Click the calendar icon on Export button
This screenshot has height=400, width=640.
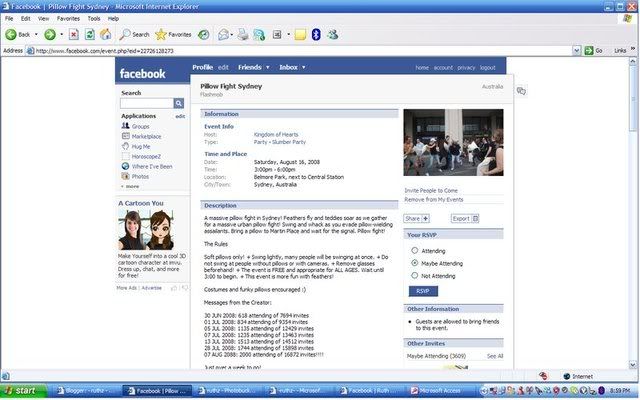tap(475, 219)
